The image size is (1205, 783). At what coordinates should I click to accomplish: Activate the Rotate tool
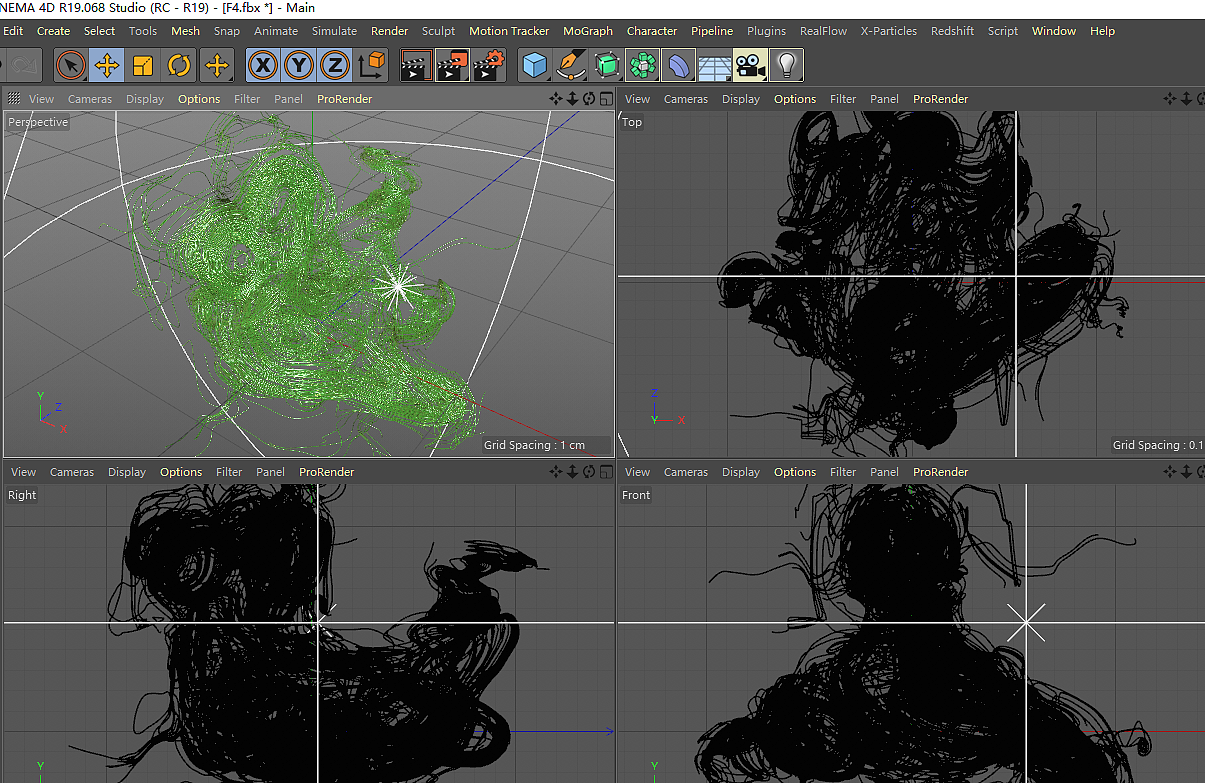[x=179, y=66]
